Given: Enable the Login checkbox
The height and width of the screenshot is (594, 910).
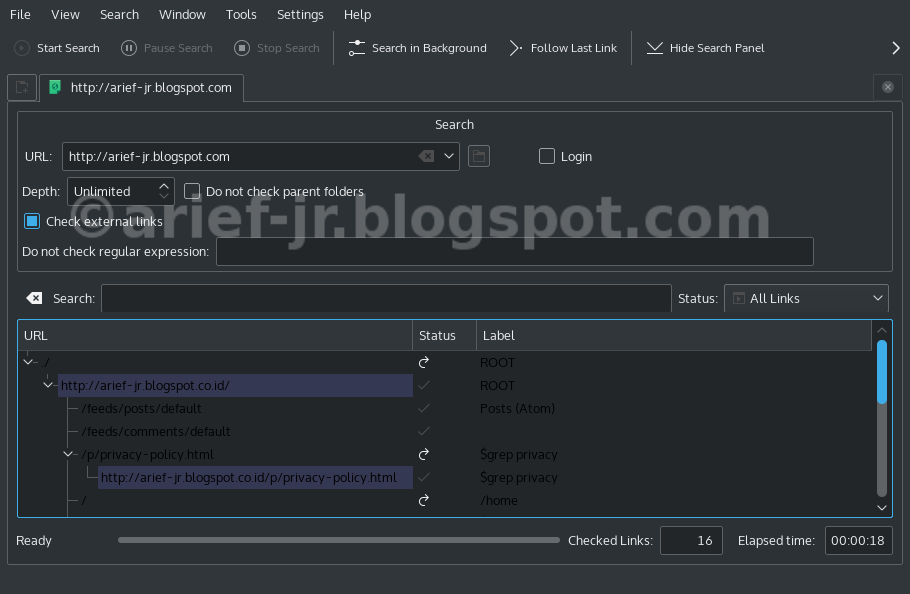Looking at the screenshot, I should pyautogui.click(x=547, y=156).
